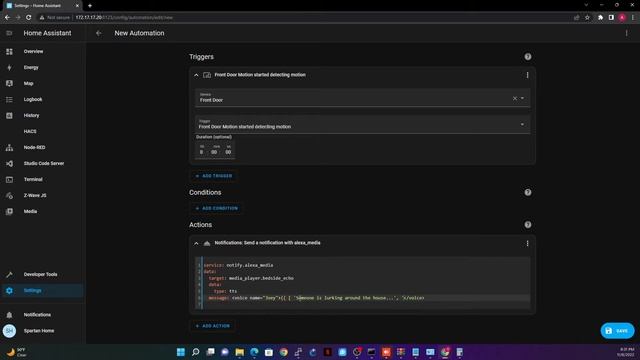Open Windows taskbar search
Viewport: 640px width, 360px height.
196,352
